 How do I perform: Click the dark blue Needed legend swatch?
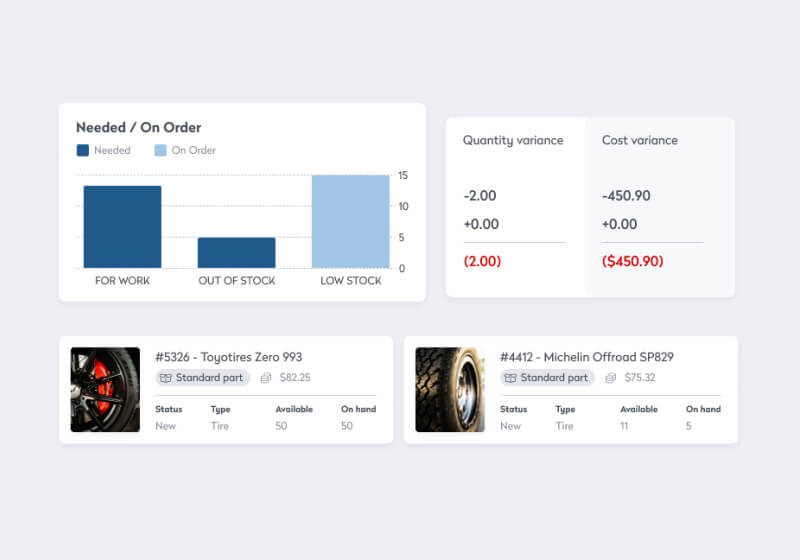coord(83,150)
